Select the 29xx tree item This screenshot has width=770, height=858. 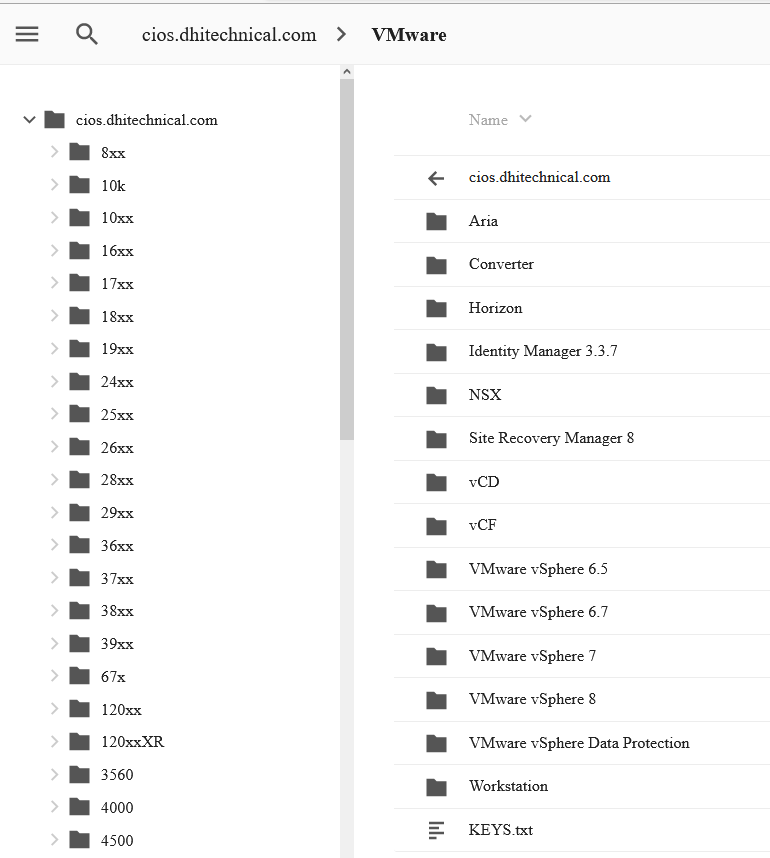coord(117,513)
